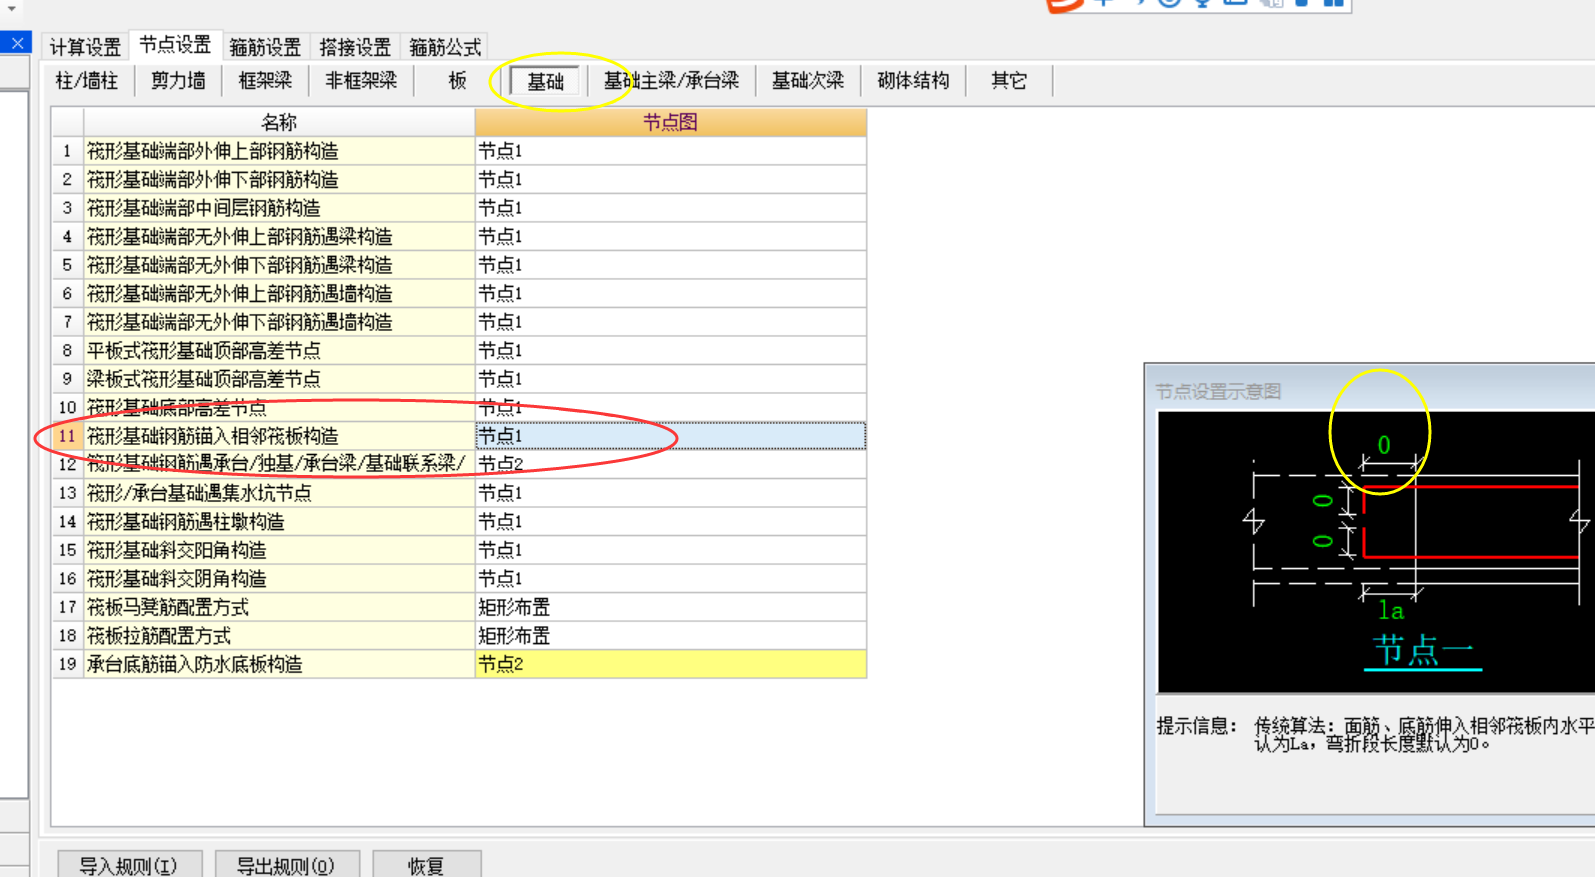The height and width of the screenshot is (877, 1595).
Task: Open the 基础主梁/承台梁 sub-tab
Action: click(671, 81)
